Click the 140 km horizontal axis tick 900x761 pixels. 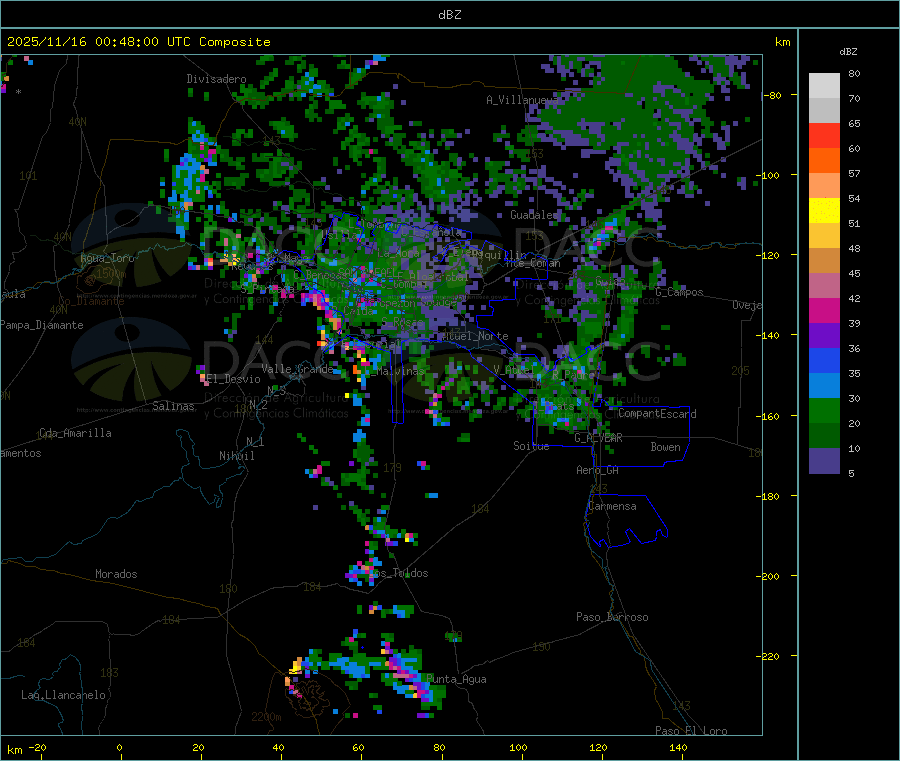[x=678, y=748]
